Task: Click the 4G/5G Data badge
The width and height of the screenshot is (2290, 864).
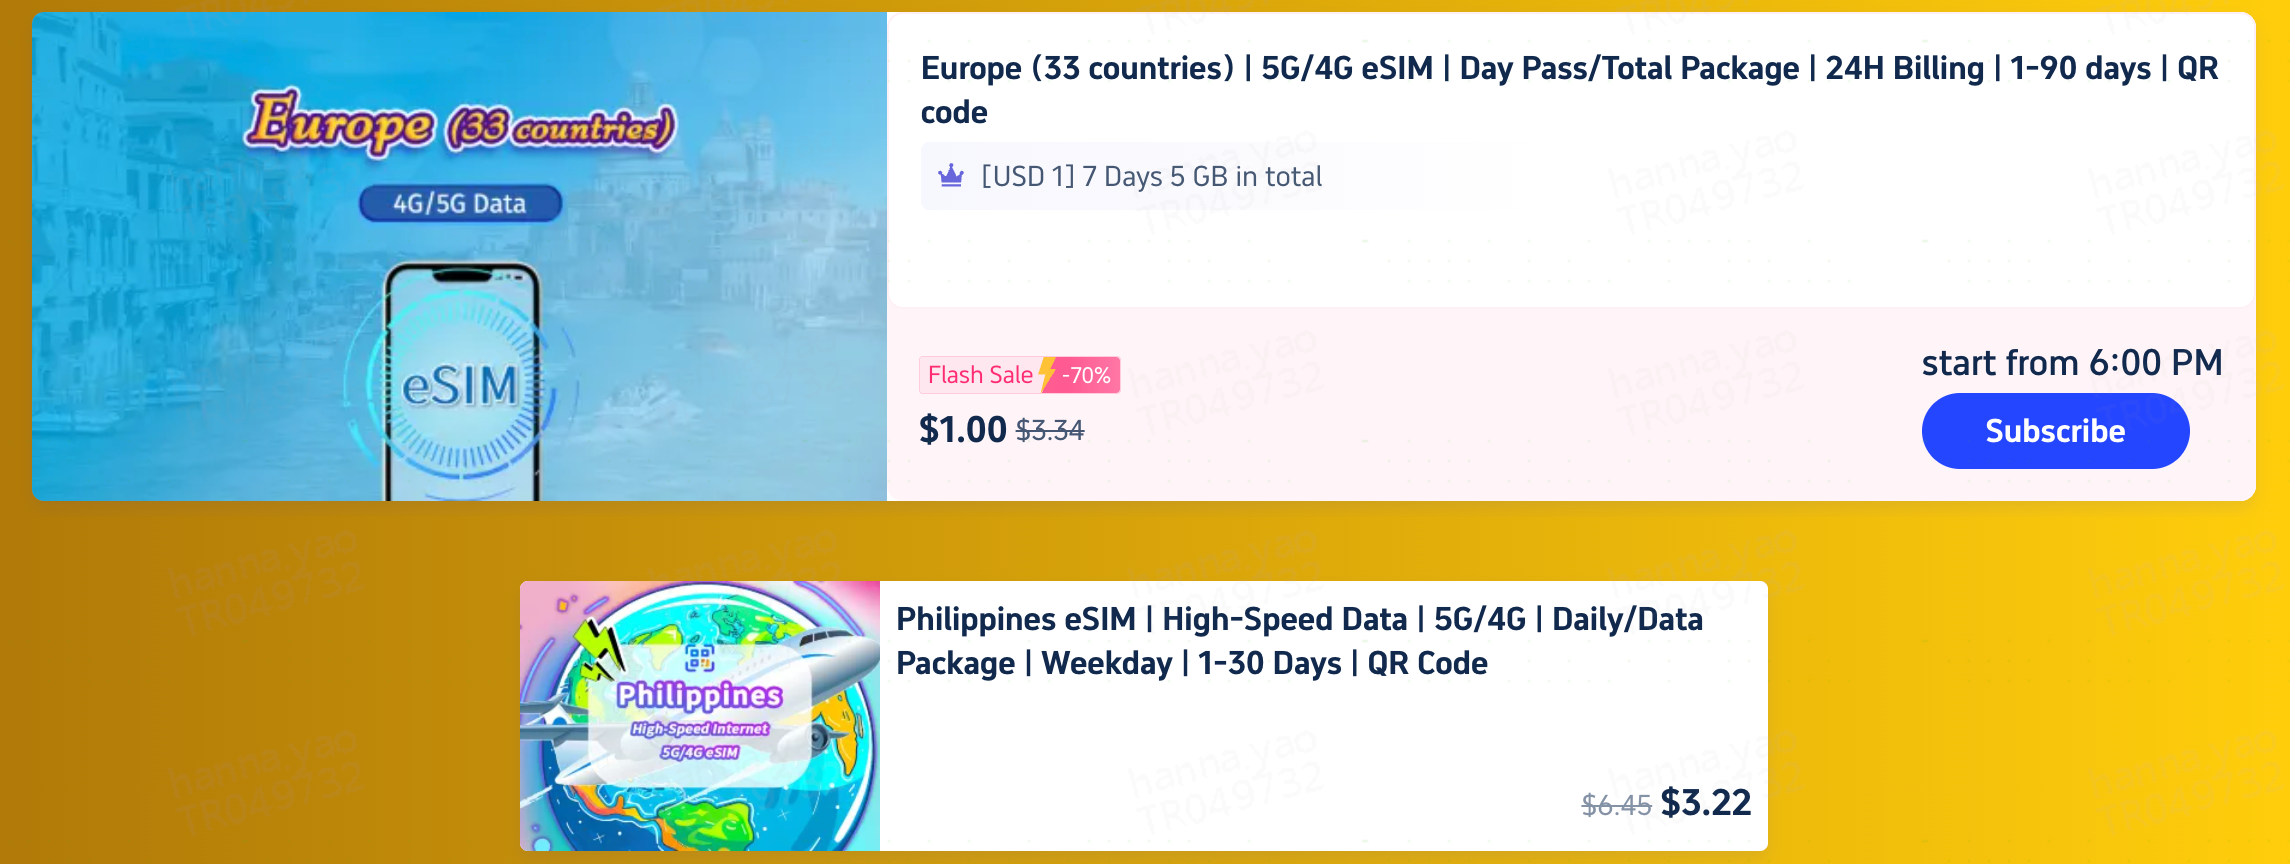Action: [x=460, y=204]
